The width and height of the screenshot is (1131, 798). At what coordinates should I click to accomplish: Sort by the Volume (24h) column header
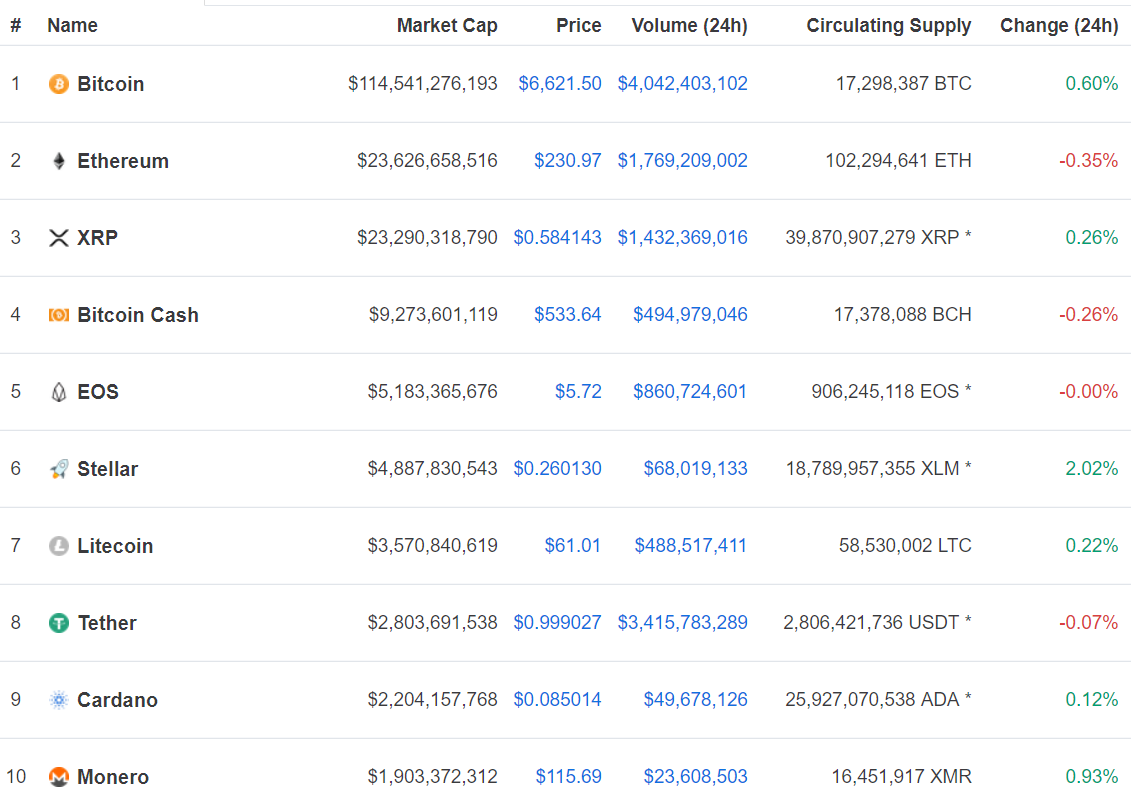pos(690,26)
